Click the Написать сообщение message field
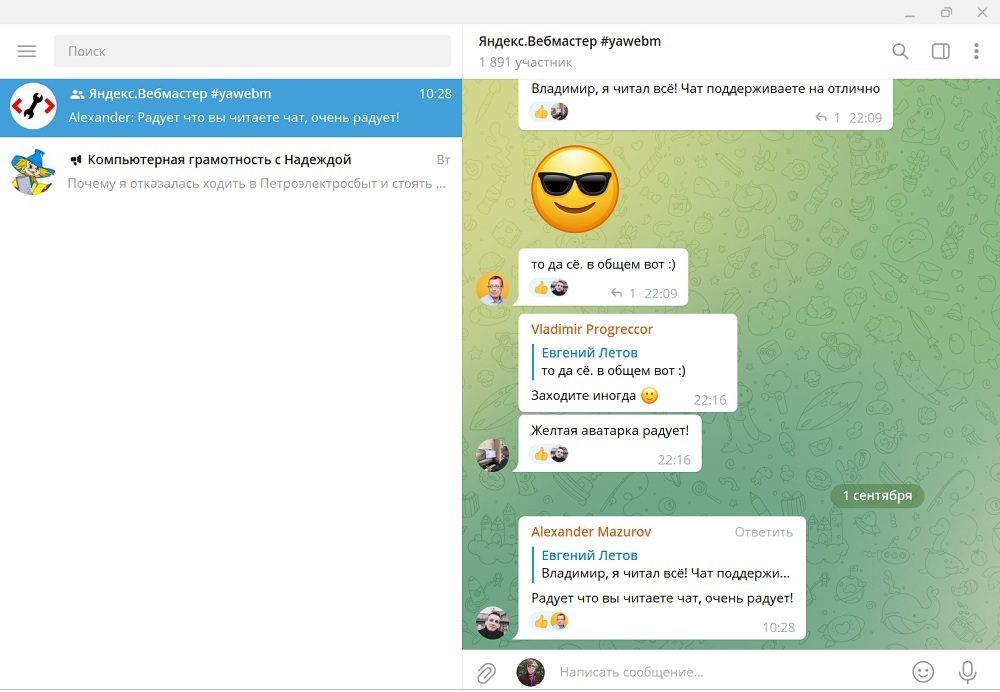This screenshot has width=1000, height=692. (727, 672)
